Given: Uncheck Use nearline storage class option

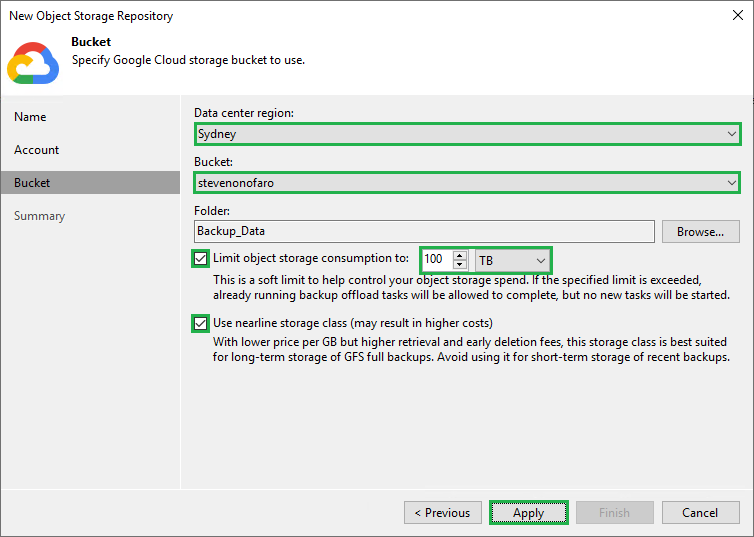Looking at the screenshot, I should [x=200, y=323].
